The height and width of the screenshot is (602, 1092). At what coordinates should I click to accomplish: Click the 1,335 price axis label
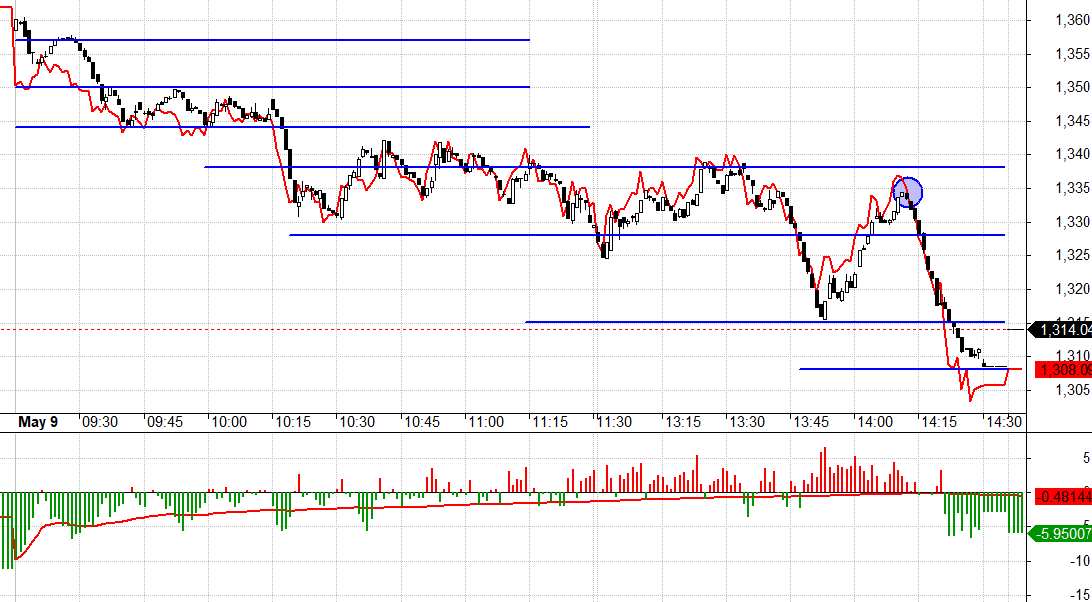pyautogui.click(x=1072, y=188)
